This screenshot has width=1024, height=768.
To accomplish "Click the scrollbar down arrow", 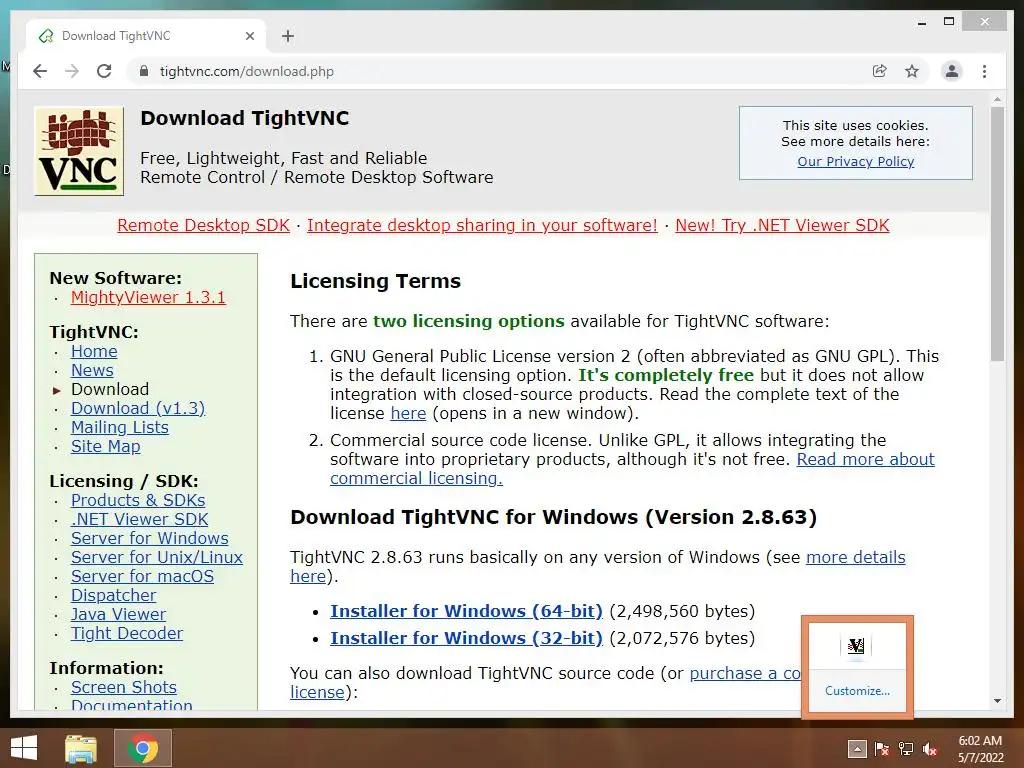I will click(997, 701).
